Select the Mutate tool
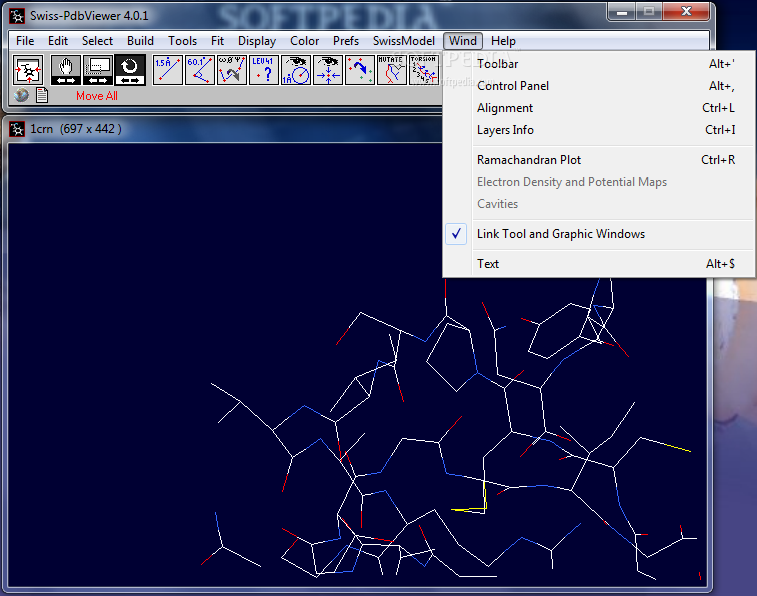 point(392,70)
